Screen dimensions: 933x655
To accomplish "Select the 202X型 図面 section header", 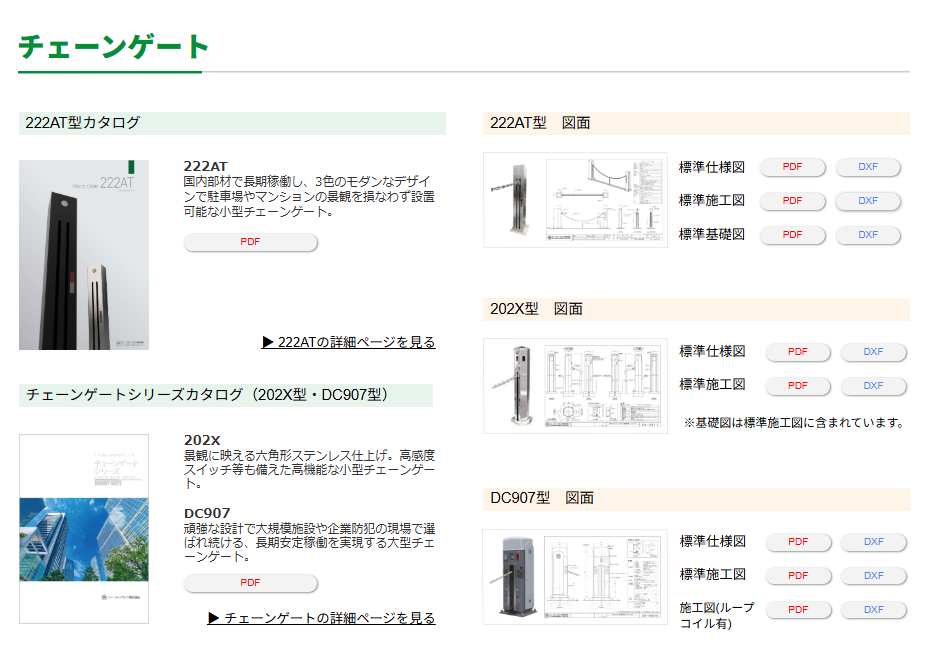I will tap(696, 309).
